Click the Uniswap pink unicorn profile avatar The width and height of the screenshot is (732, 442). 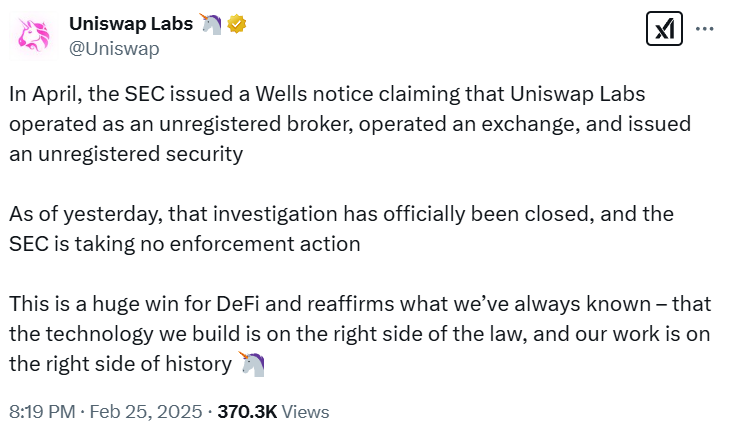click(36, 35)
